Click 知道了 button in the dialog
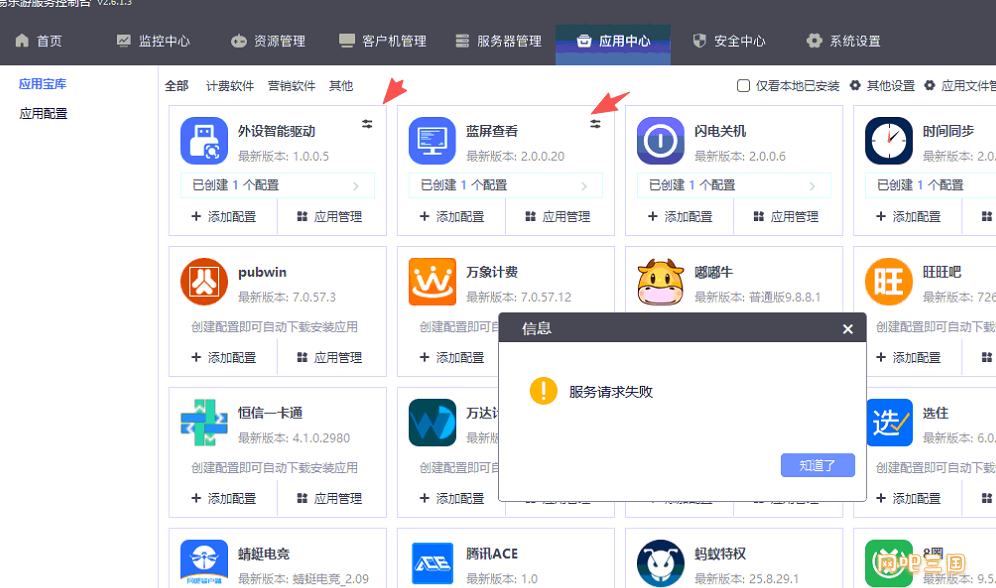 818,465
